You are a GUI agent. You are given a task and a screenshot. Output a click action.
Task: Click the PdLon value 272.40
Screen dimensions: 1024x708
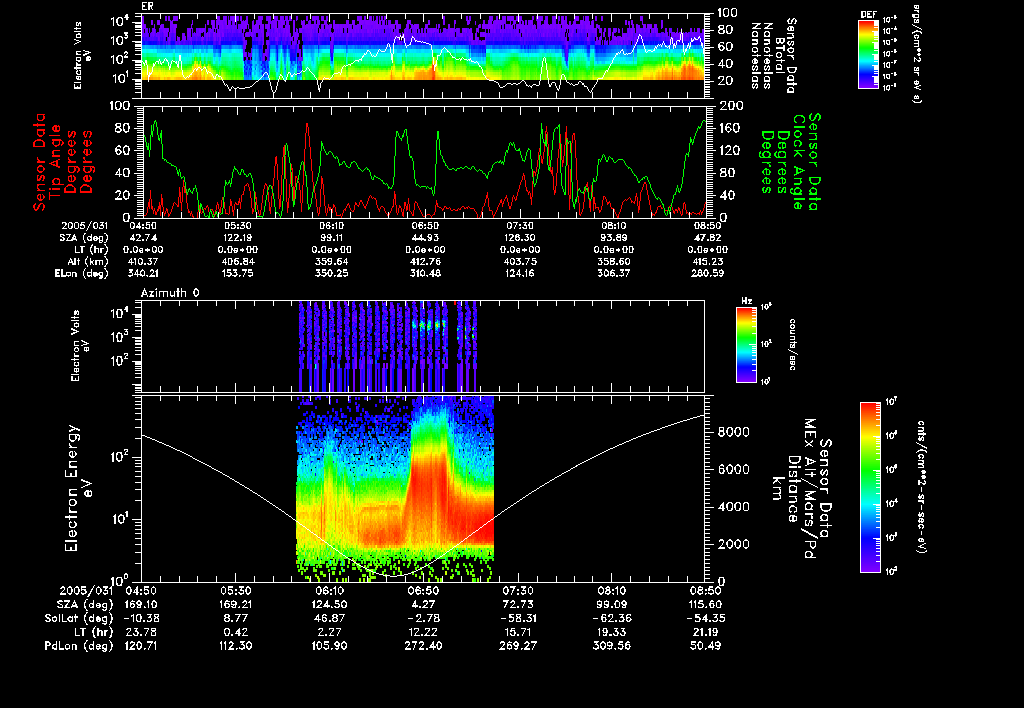(x=423, y=646)
